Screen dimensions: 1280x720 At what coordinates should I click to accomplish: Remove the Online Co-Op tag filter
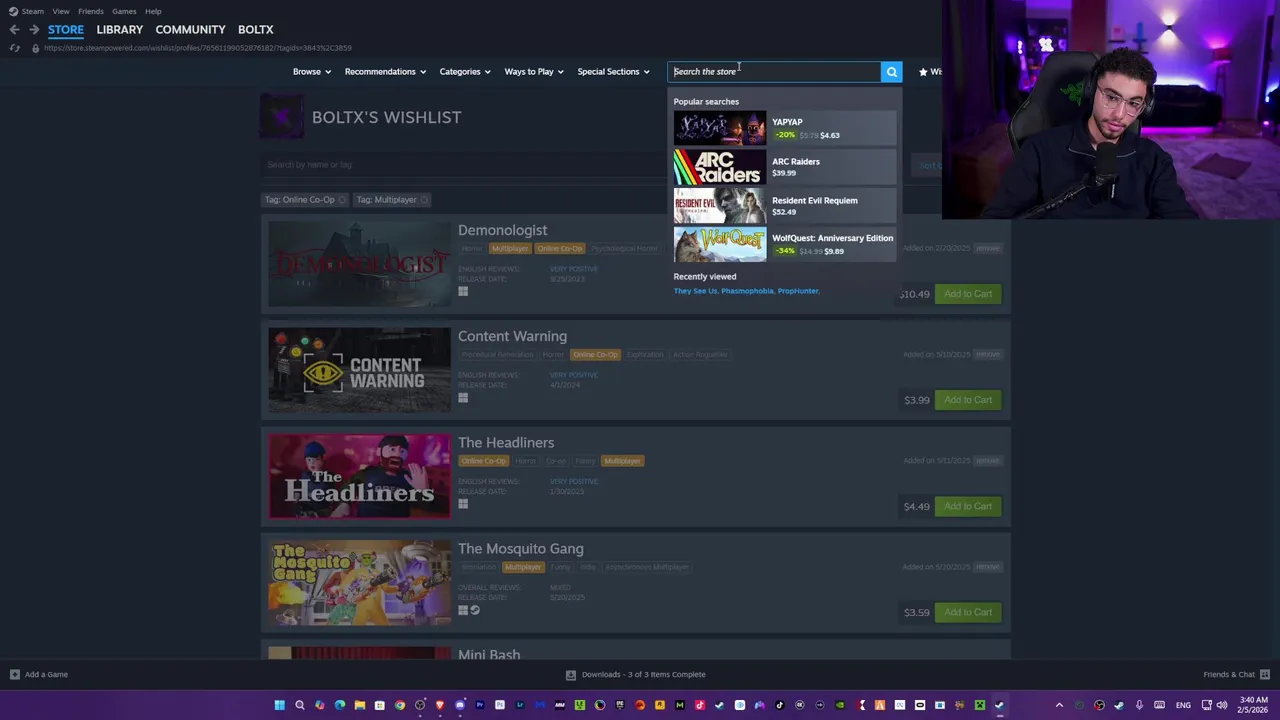(342, 200)
